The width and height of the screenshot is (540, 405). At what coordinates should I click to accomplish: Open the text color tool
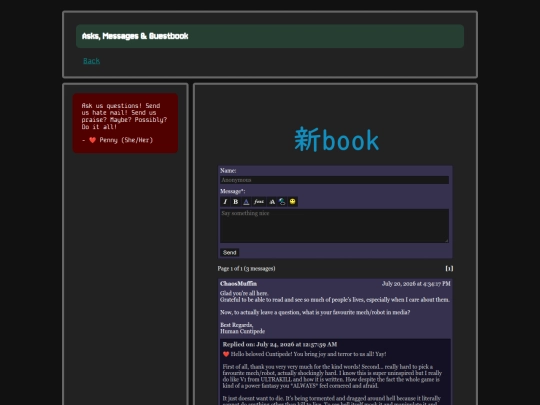point(246,202)
